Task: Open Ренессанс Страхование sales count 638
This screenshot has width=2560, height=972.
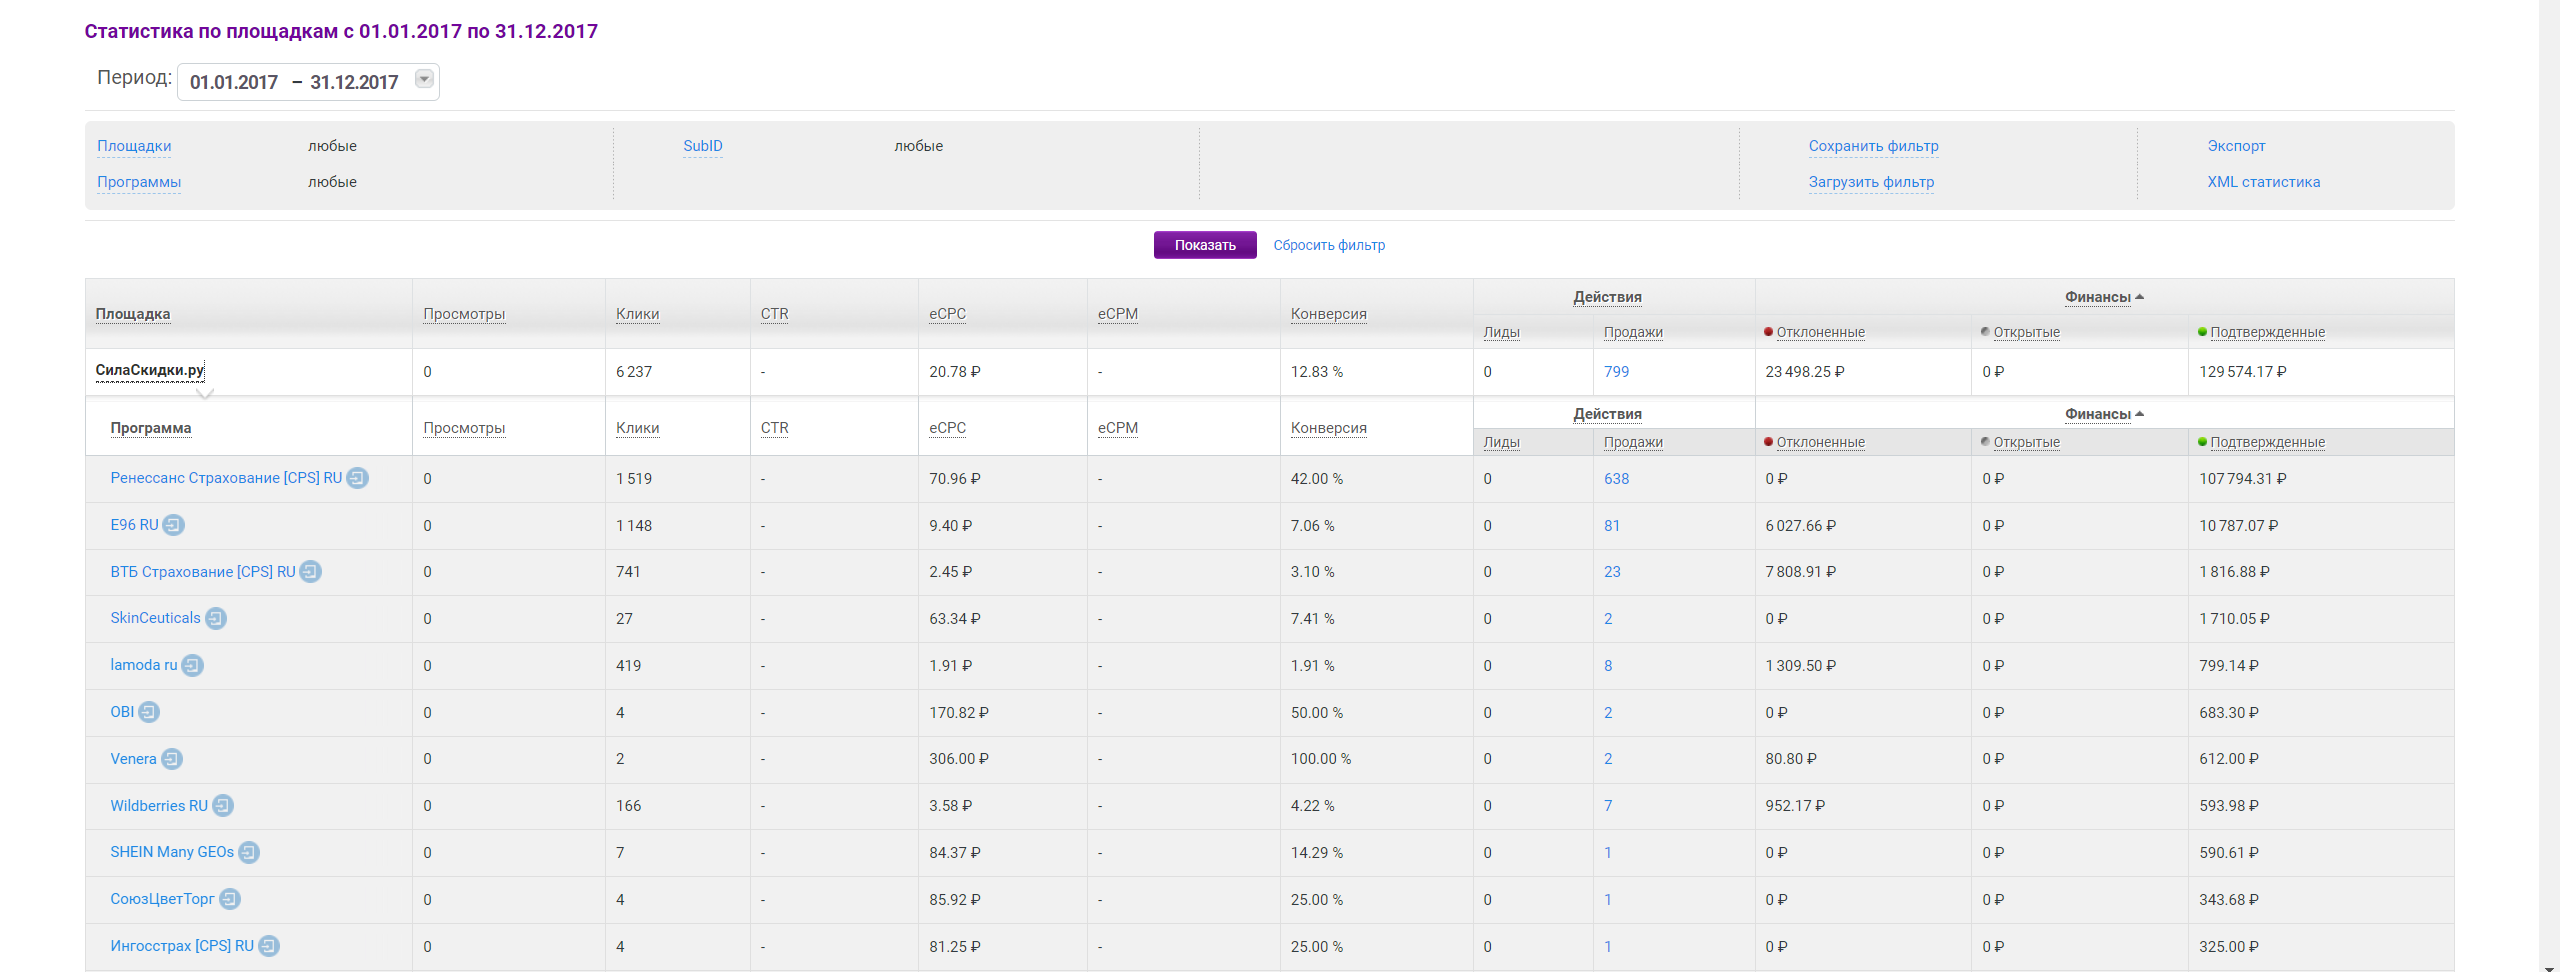Action: 1616,479
